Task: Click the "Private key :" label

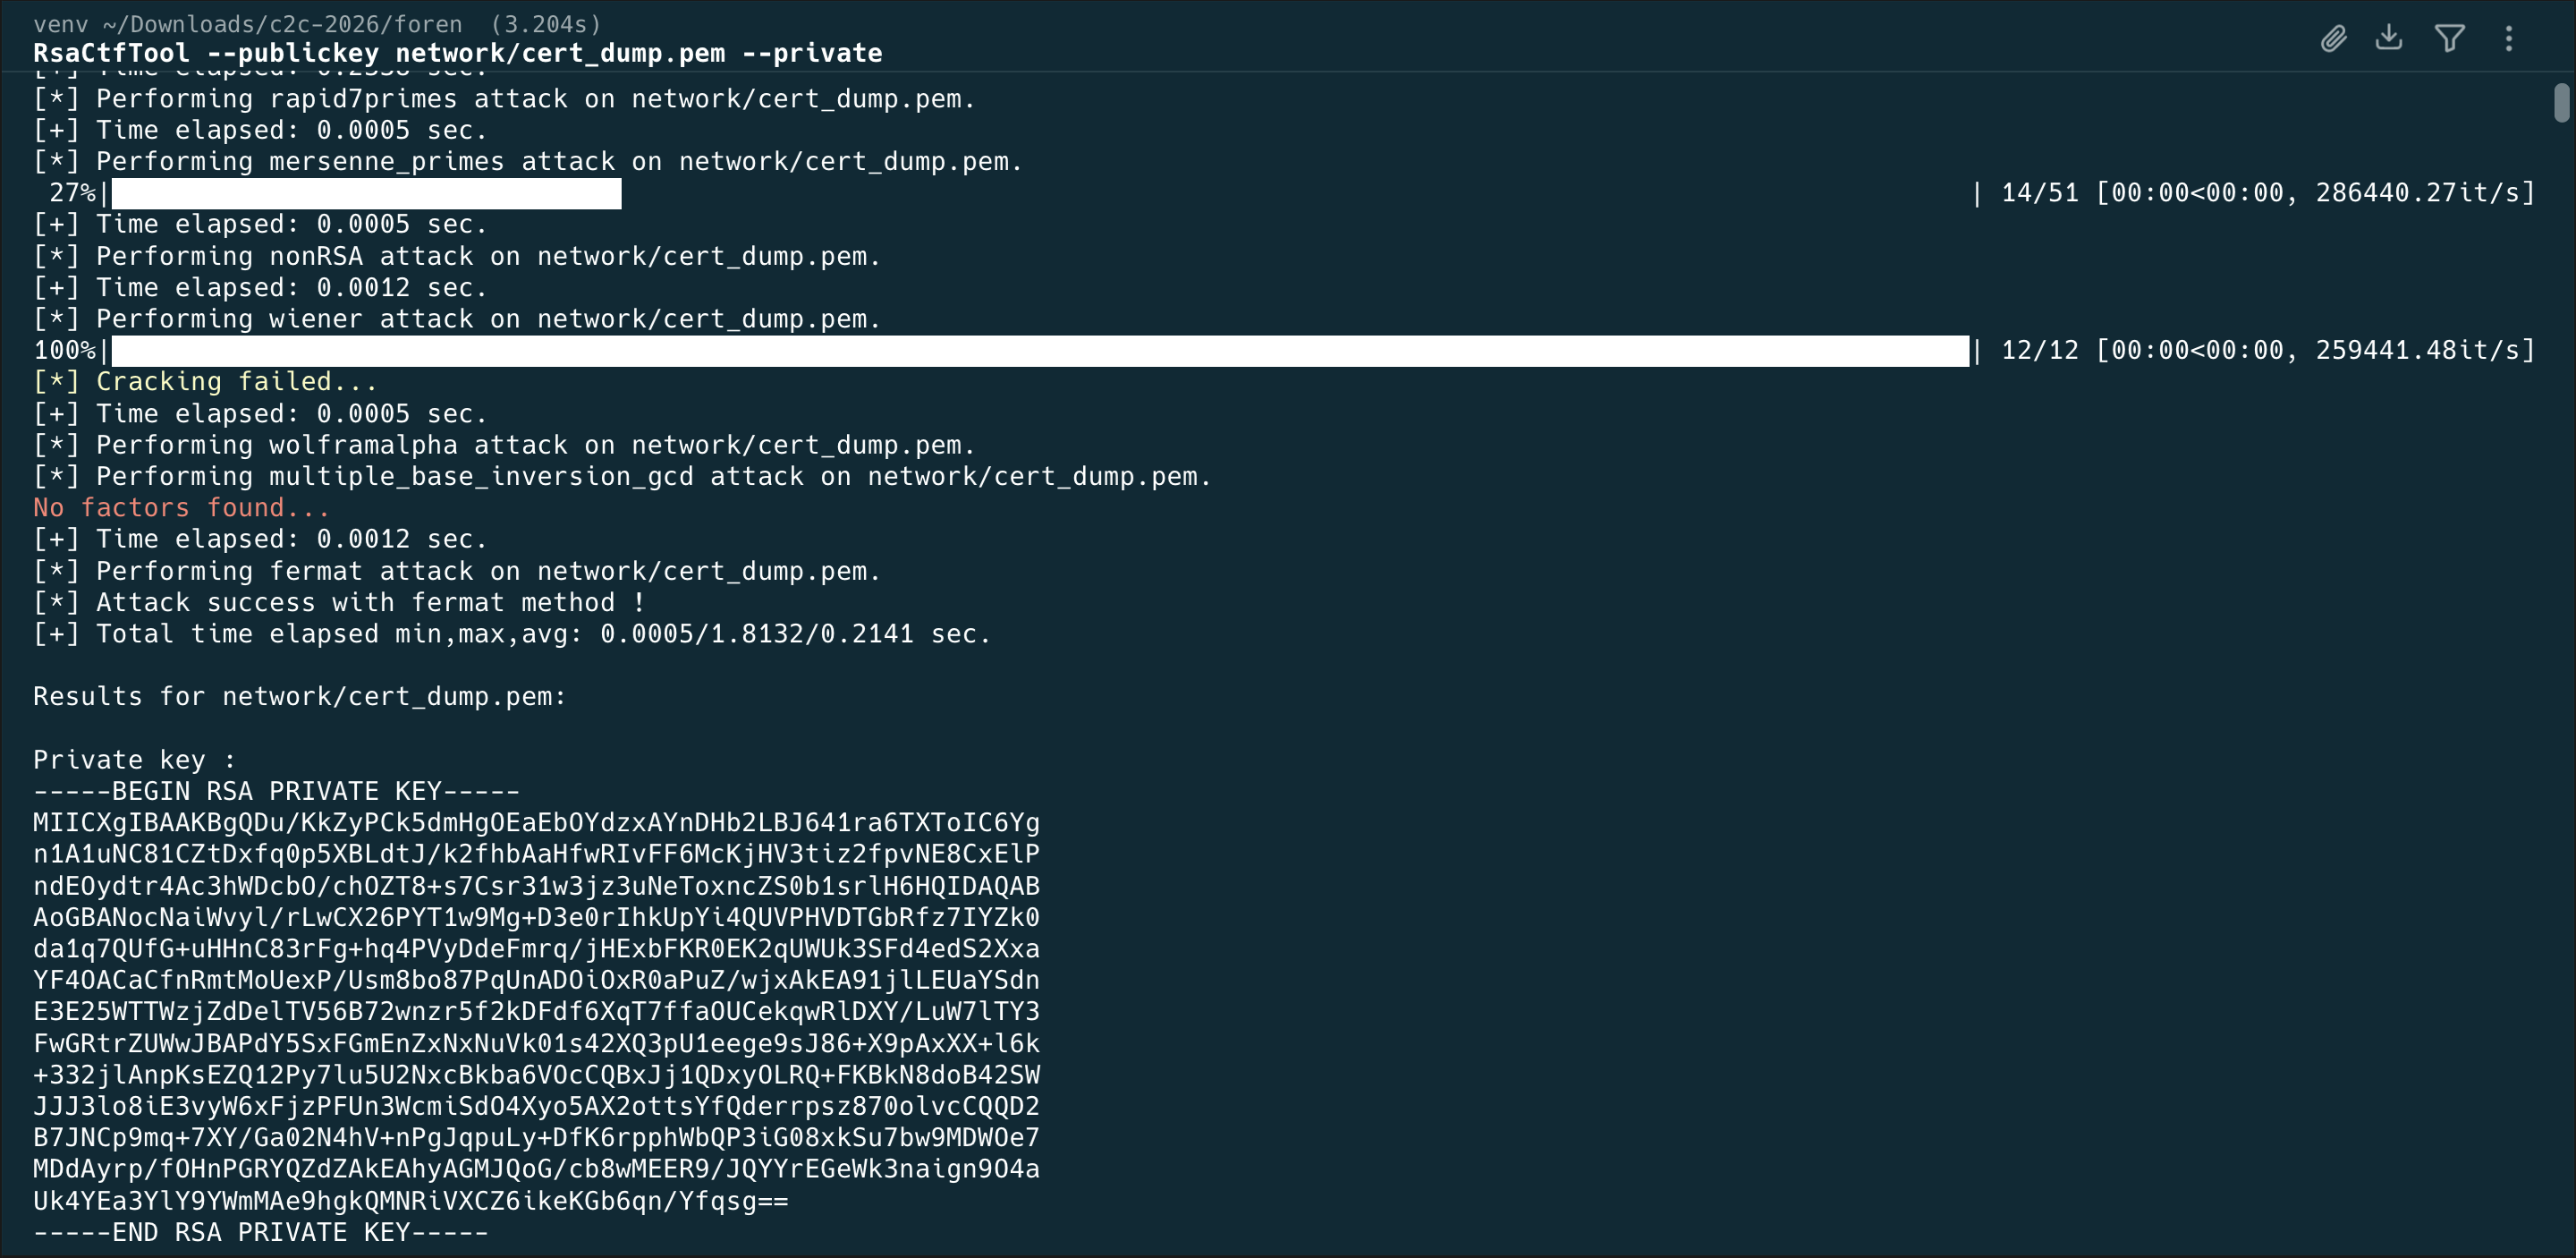Action: [134, 760]
